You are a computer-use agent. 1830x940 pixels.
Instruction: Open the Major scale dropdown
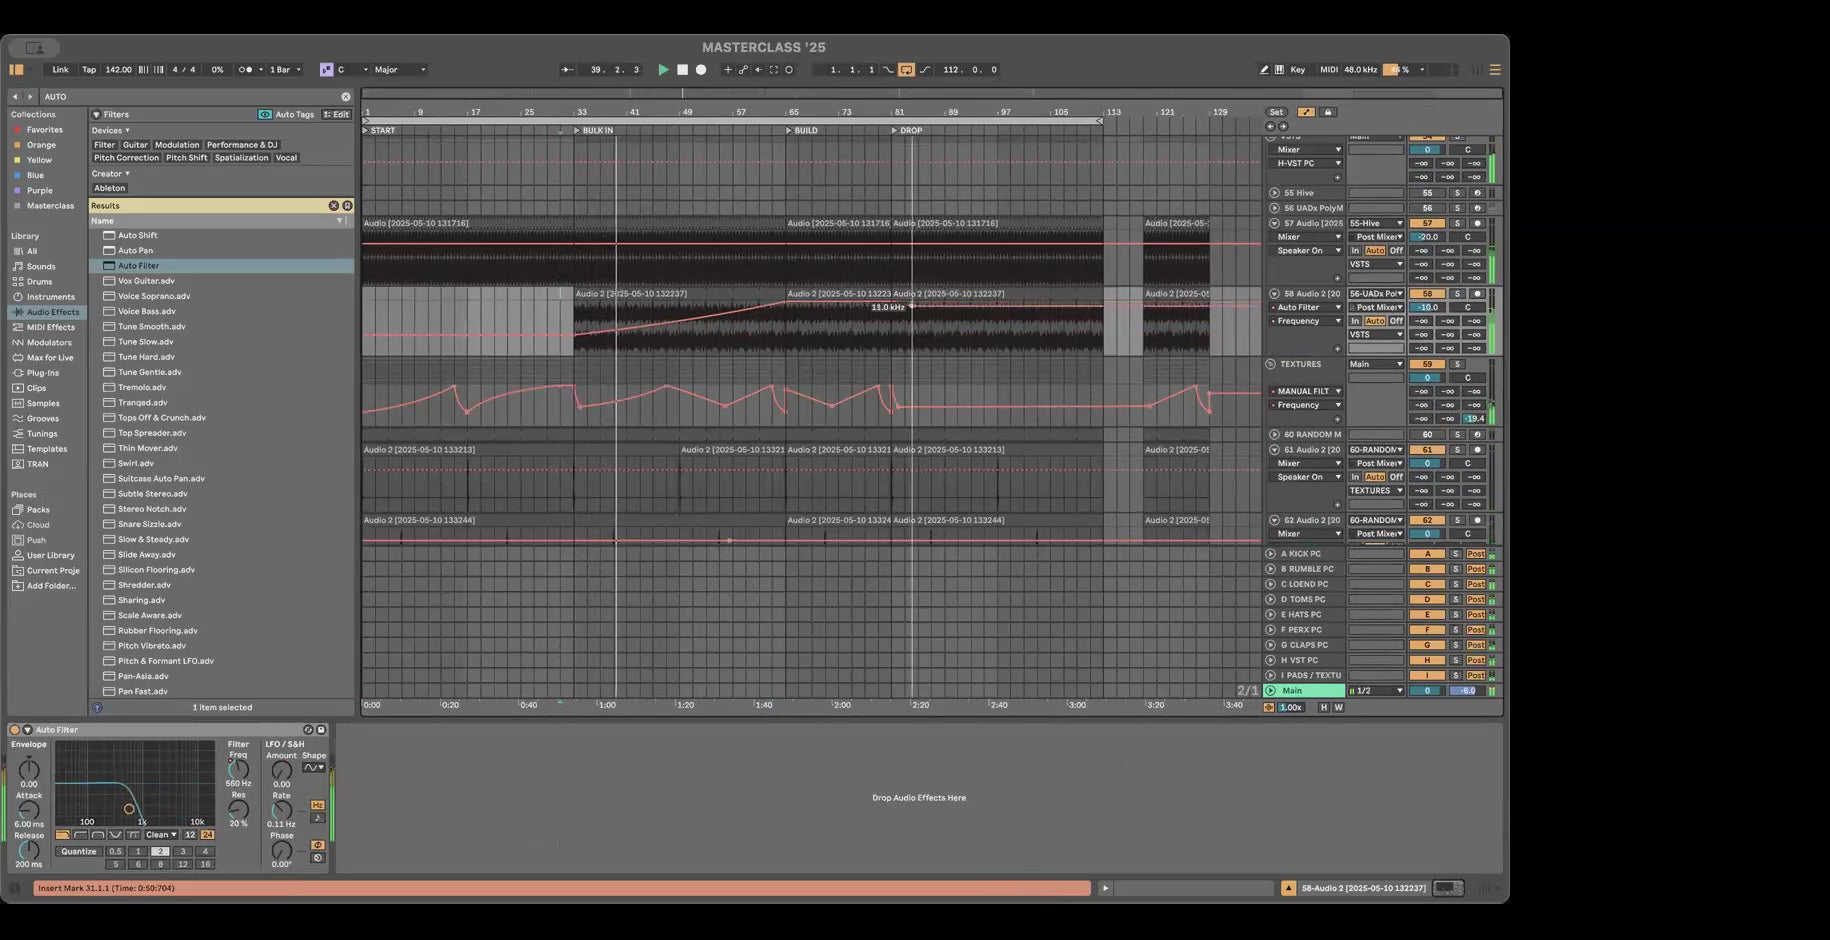click(400, 70)
